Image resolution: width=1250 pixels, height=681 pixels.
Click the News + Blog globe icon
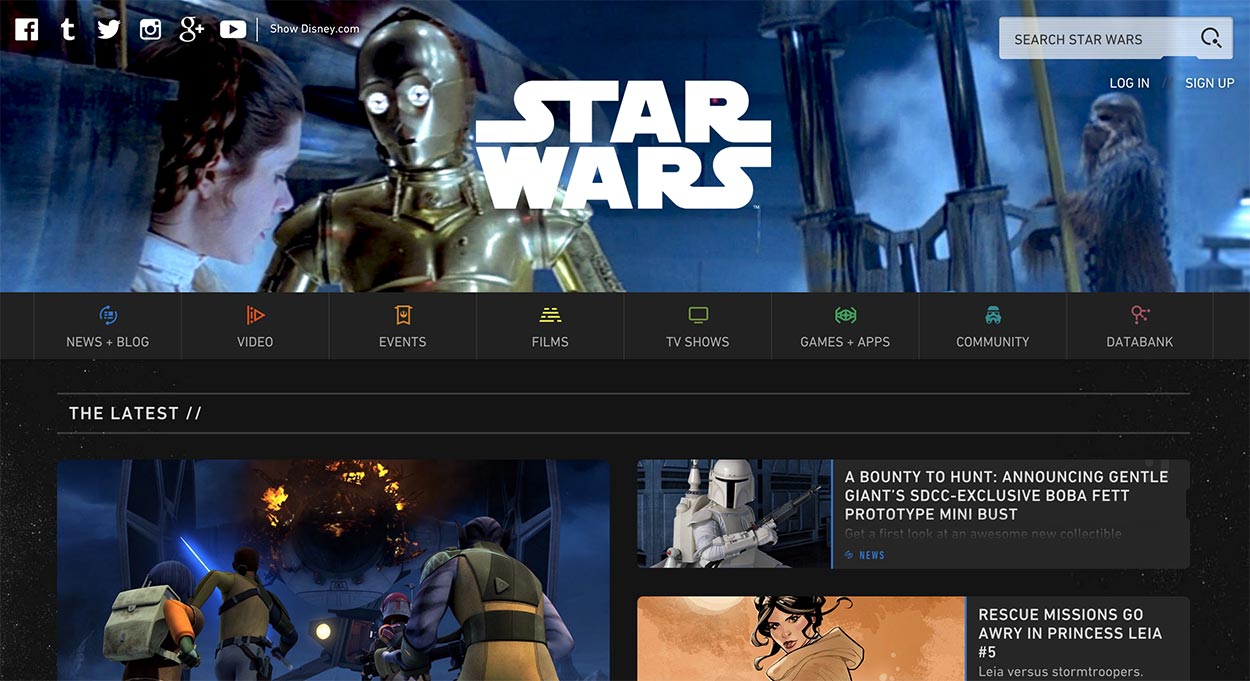click(108, 315)
